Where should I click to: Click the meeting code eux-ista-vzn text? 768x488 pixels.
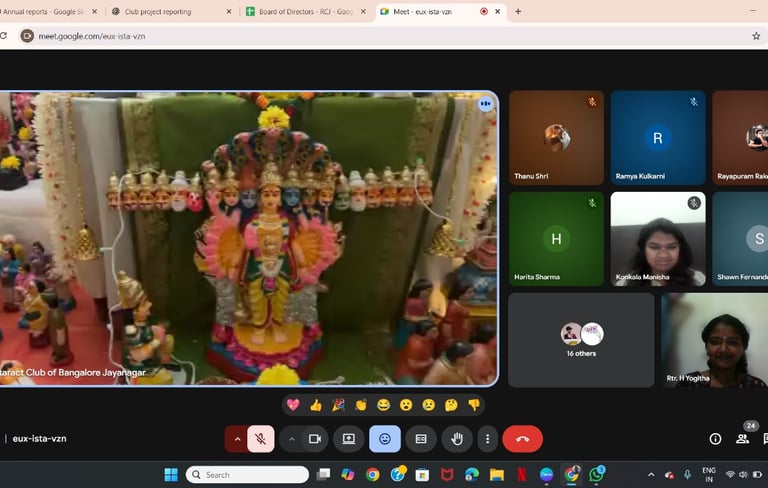(x=39, y=439)
